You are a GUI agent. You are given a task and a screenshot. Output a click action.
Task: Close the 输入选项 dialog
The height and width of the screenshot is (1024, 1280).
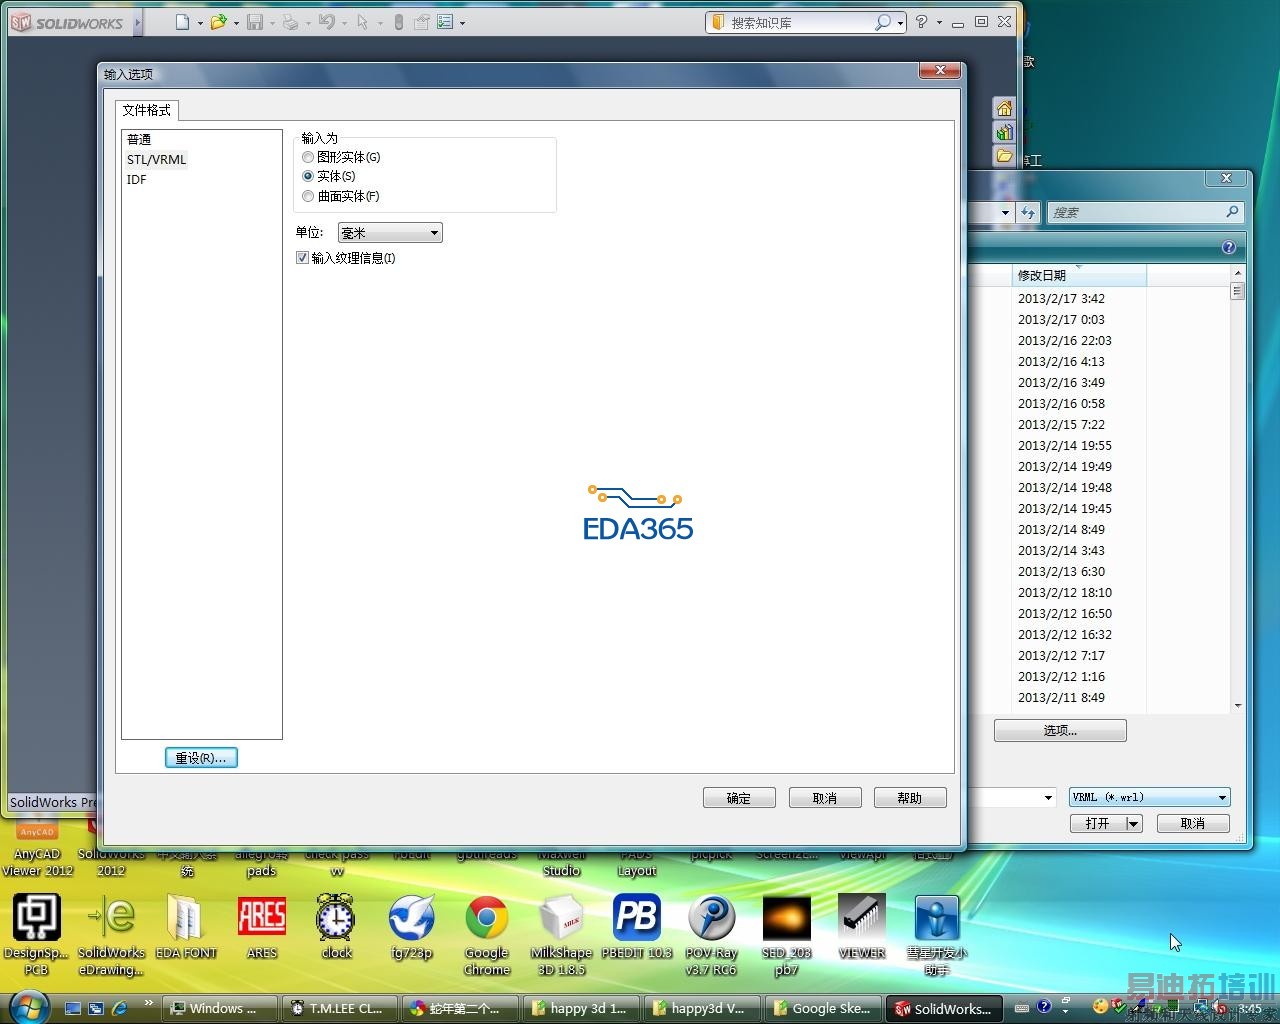[x=940, y=70]
